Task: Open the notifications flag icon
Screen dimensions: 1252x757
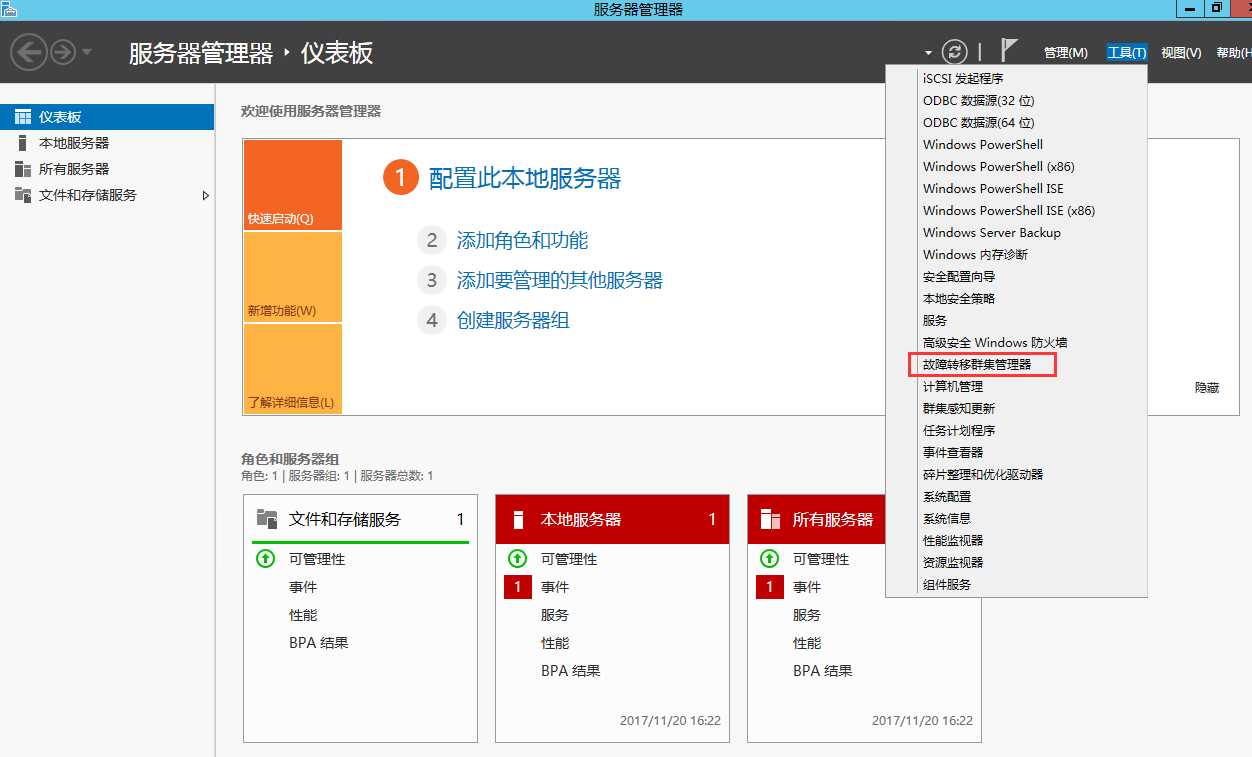Action: (1009, 50)
